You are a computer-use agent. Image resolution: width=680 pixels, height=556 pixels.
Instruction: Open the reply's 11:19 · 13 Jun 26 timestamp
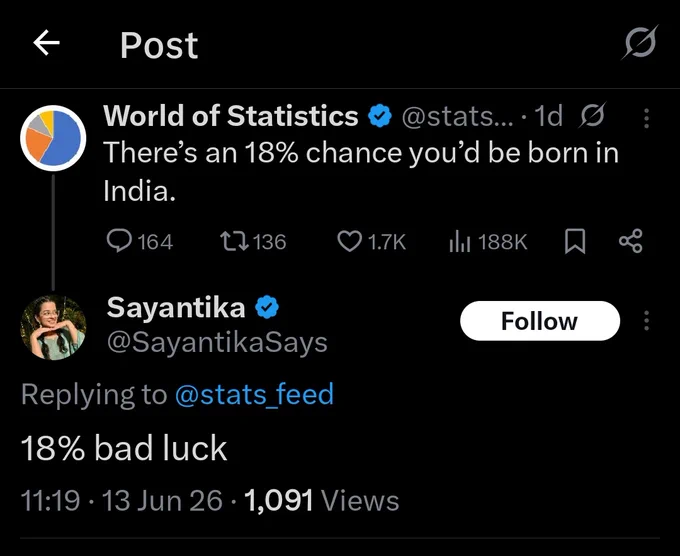click(121, 500)
